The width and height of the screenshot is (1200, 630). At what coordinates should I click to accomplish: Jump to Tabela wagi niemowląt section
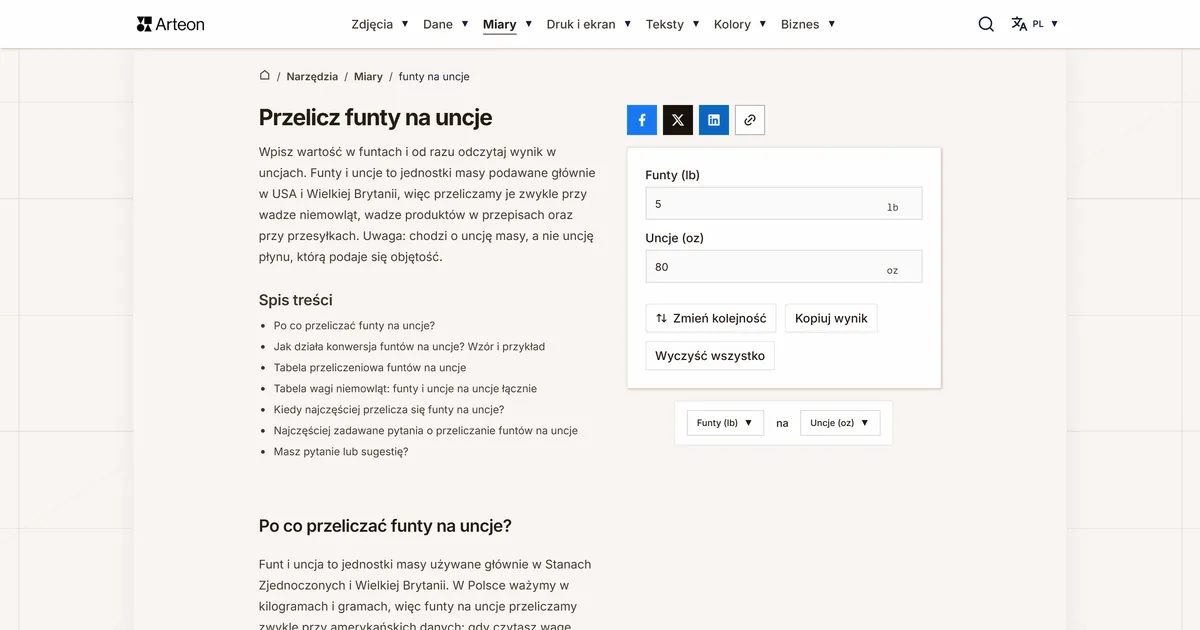click(x=405, y=388)
